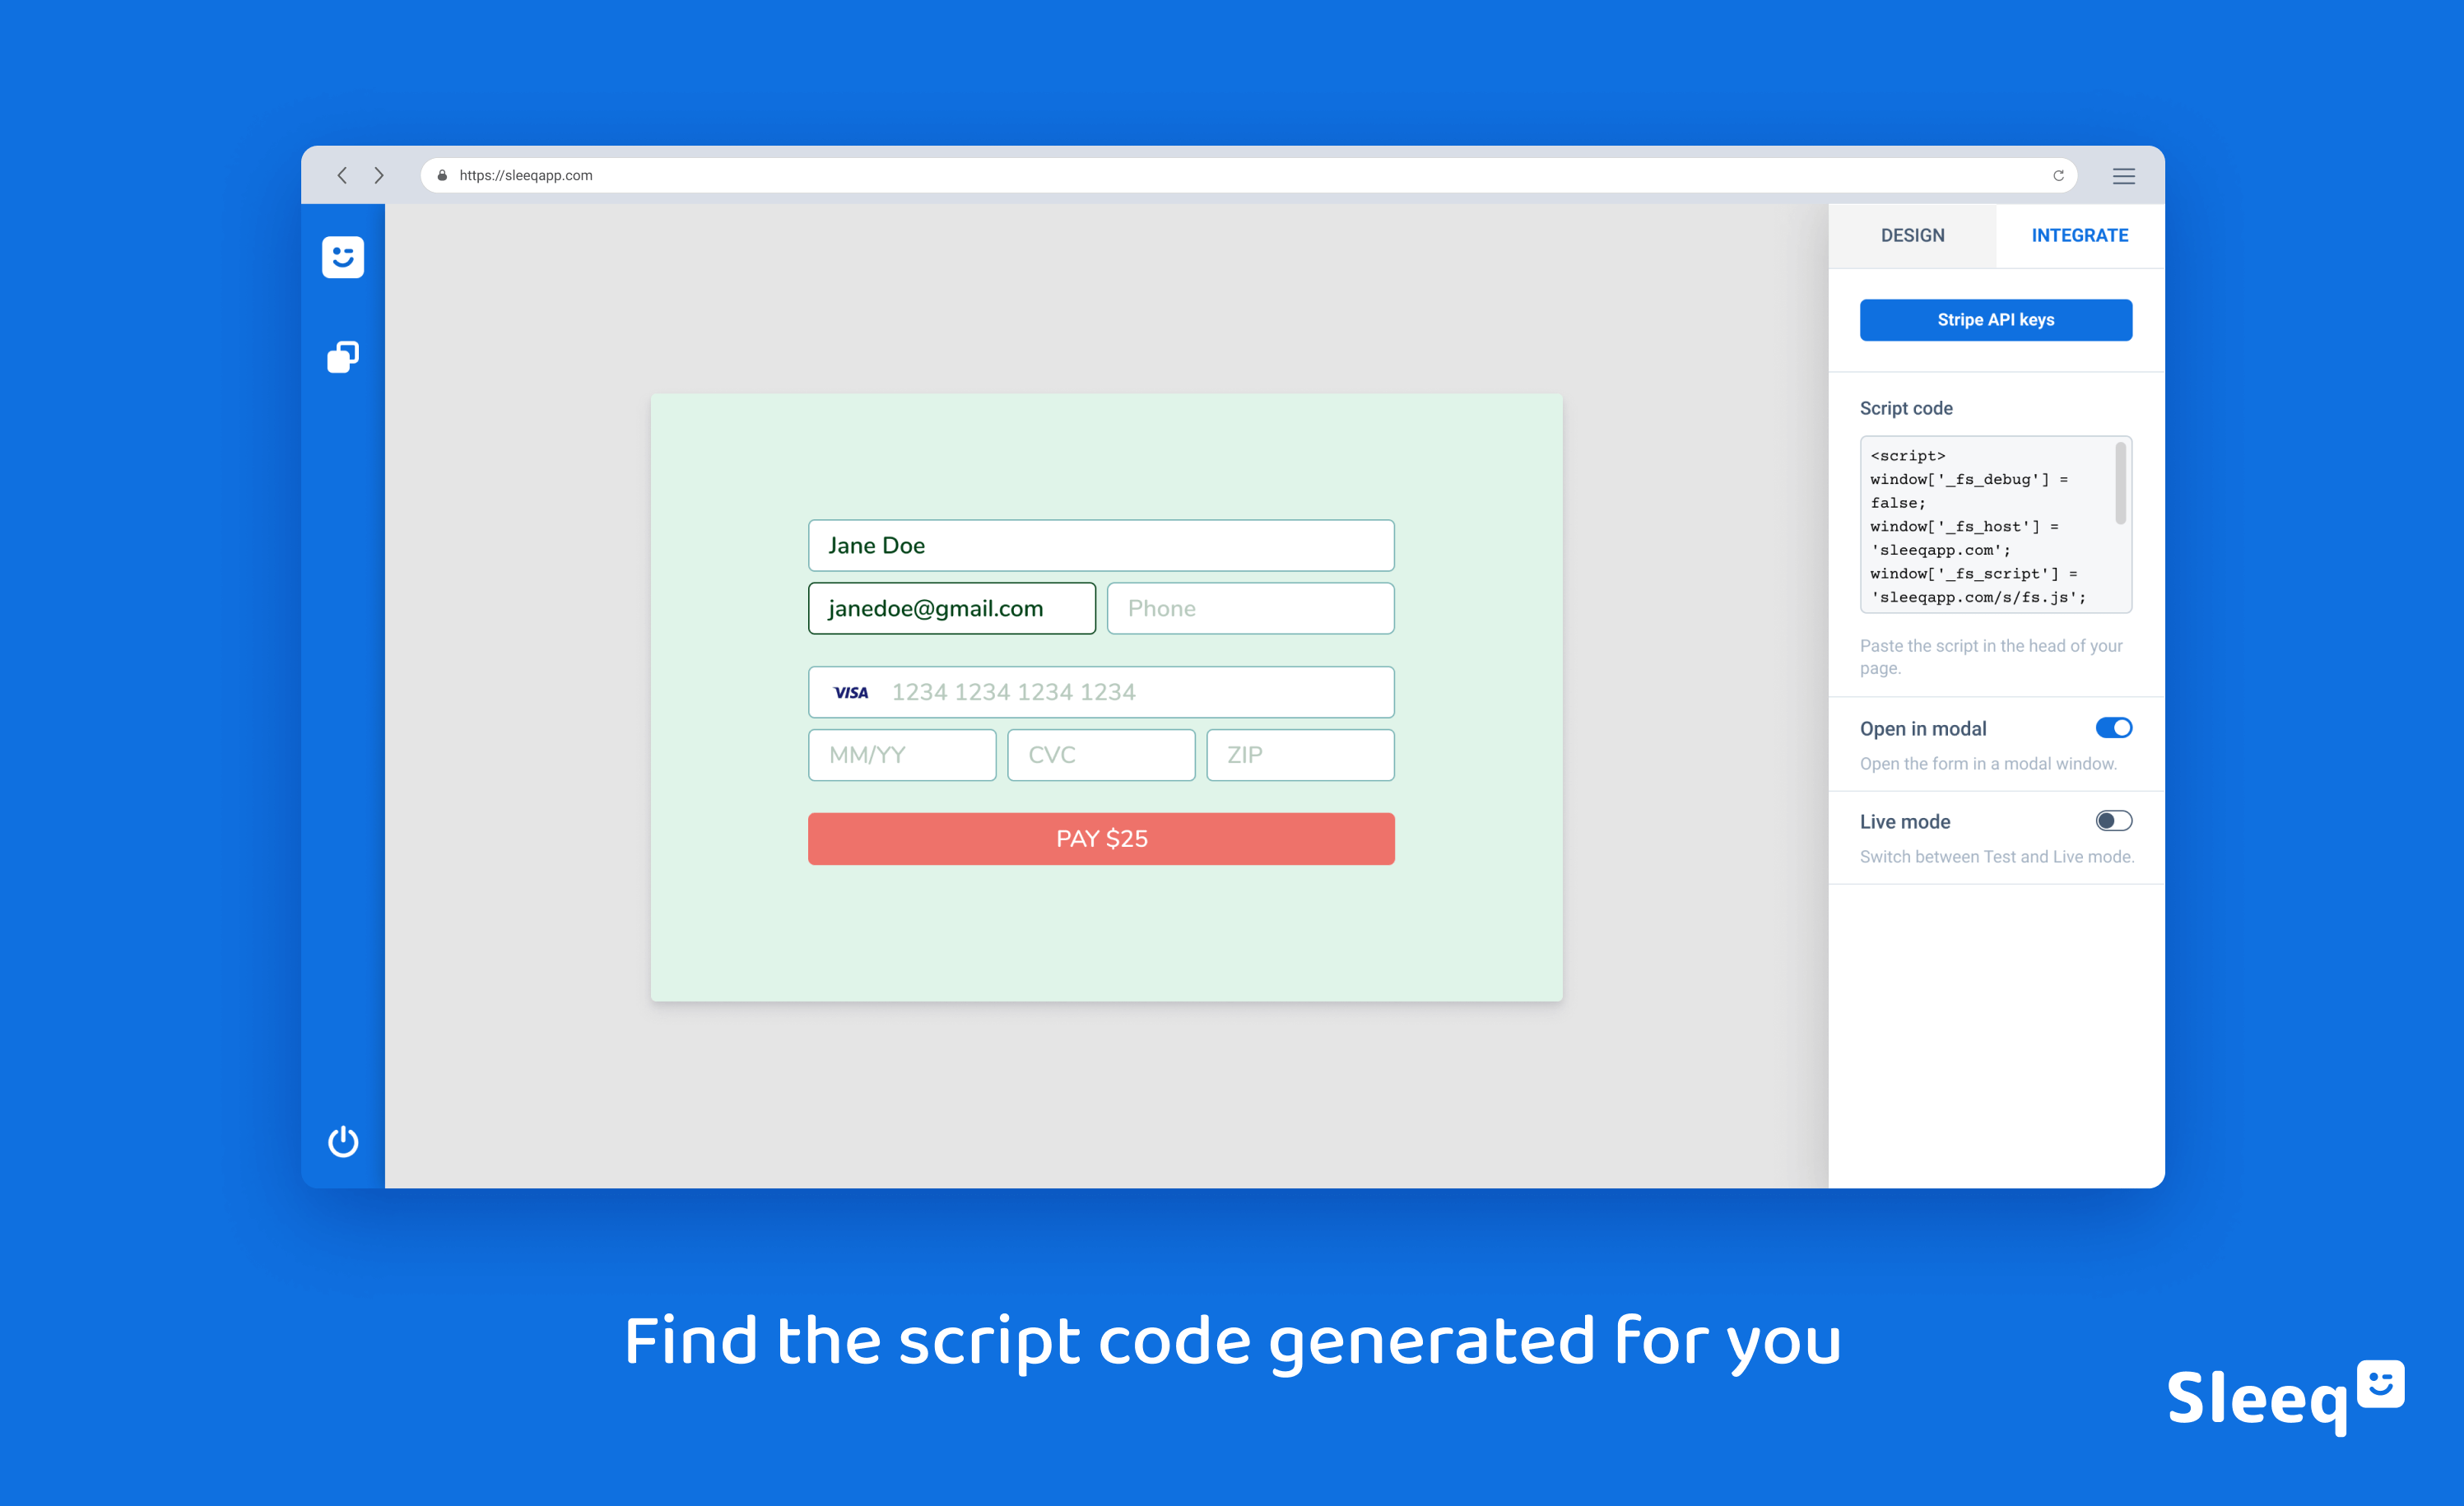Click into the CVC field
The image size is (2464, 1506).
pyautogui.click(x=1100, y=755)
